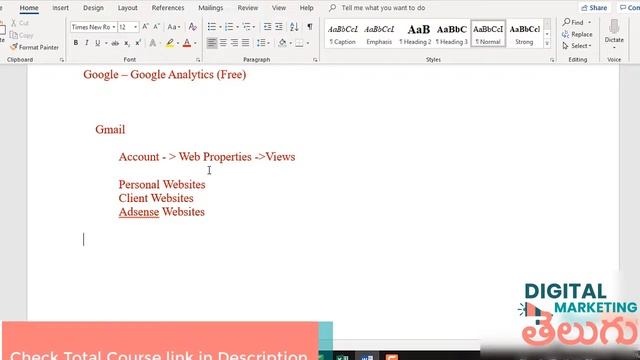Viewport: 640px width, 360px height.
Task: Open the highlight color dropdown arrow
Action: click(178, 43)
